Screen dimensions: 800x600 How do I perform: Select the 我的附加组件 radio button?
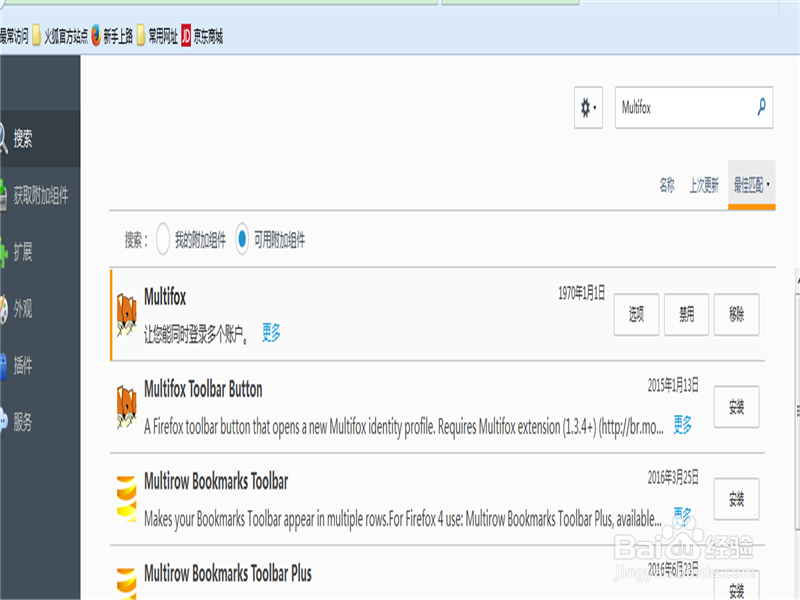pos(163,239)
